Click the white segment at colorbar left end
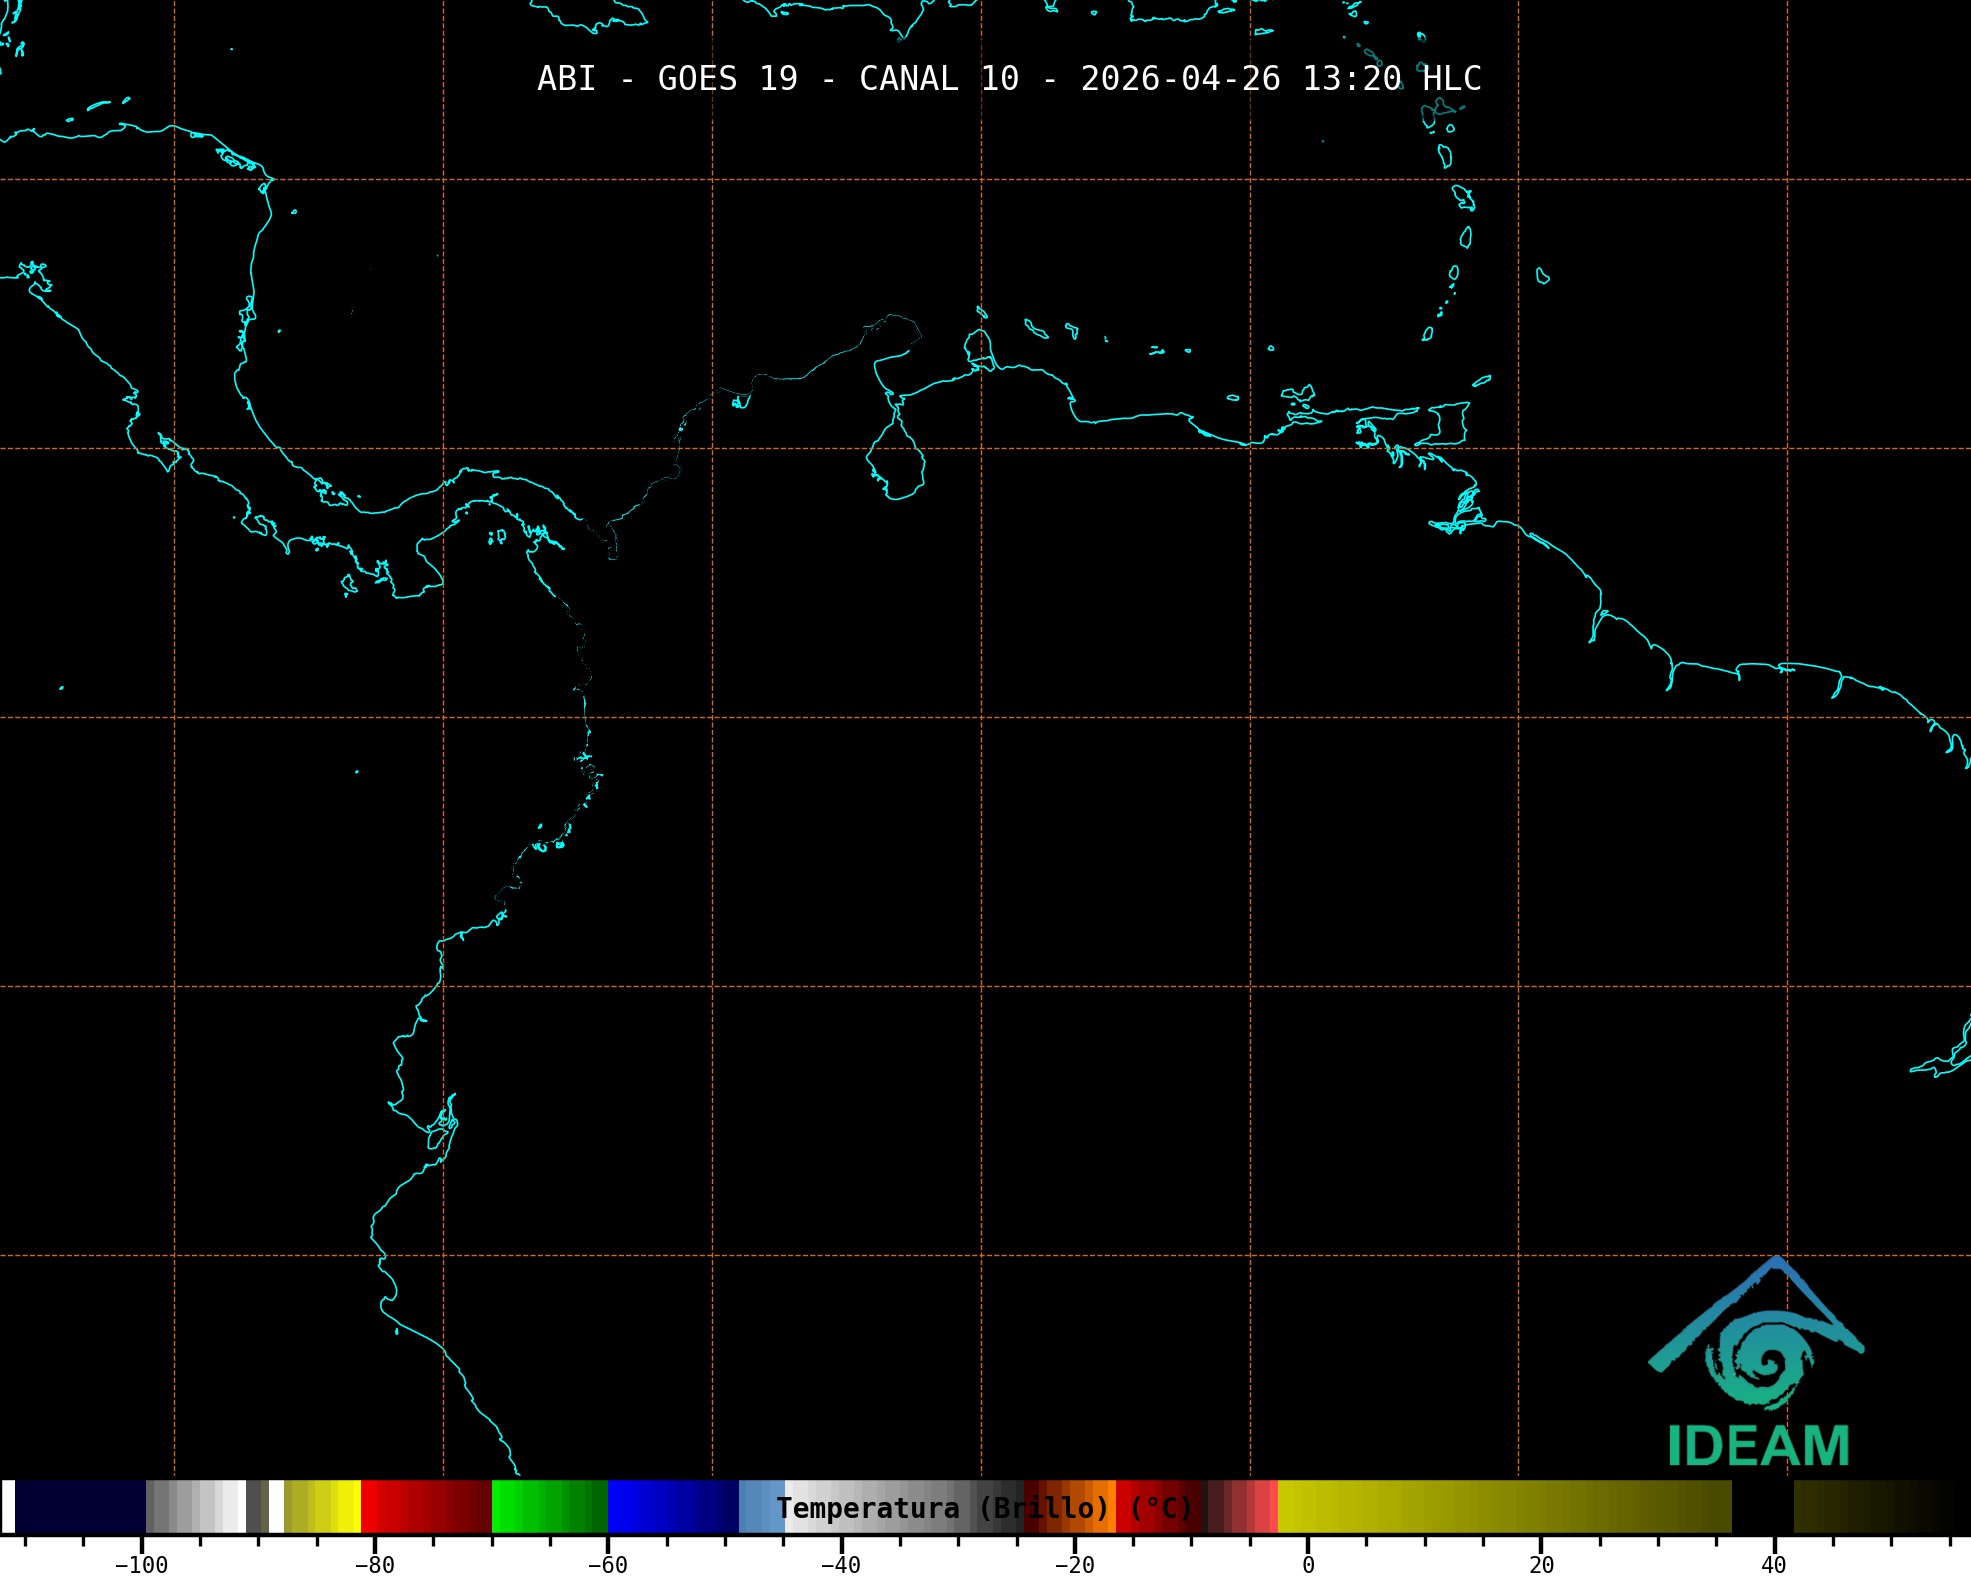This screenshot has height=1577, width=1971. 8,1506
